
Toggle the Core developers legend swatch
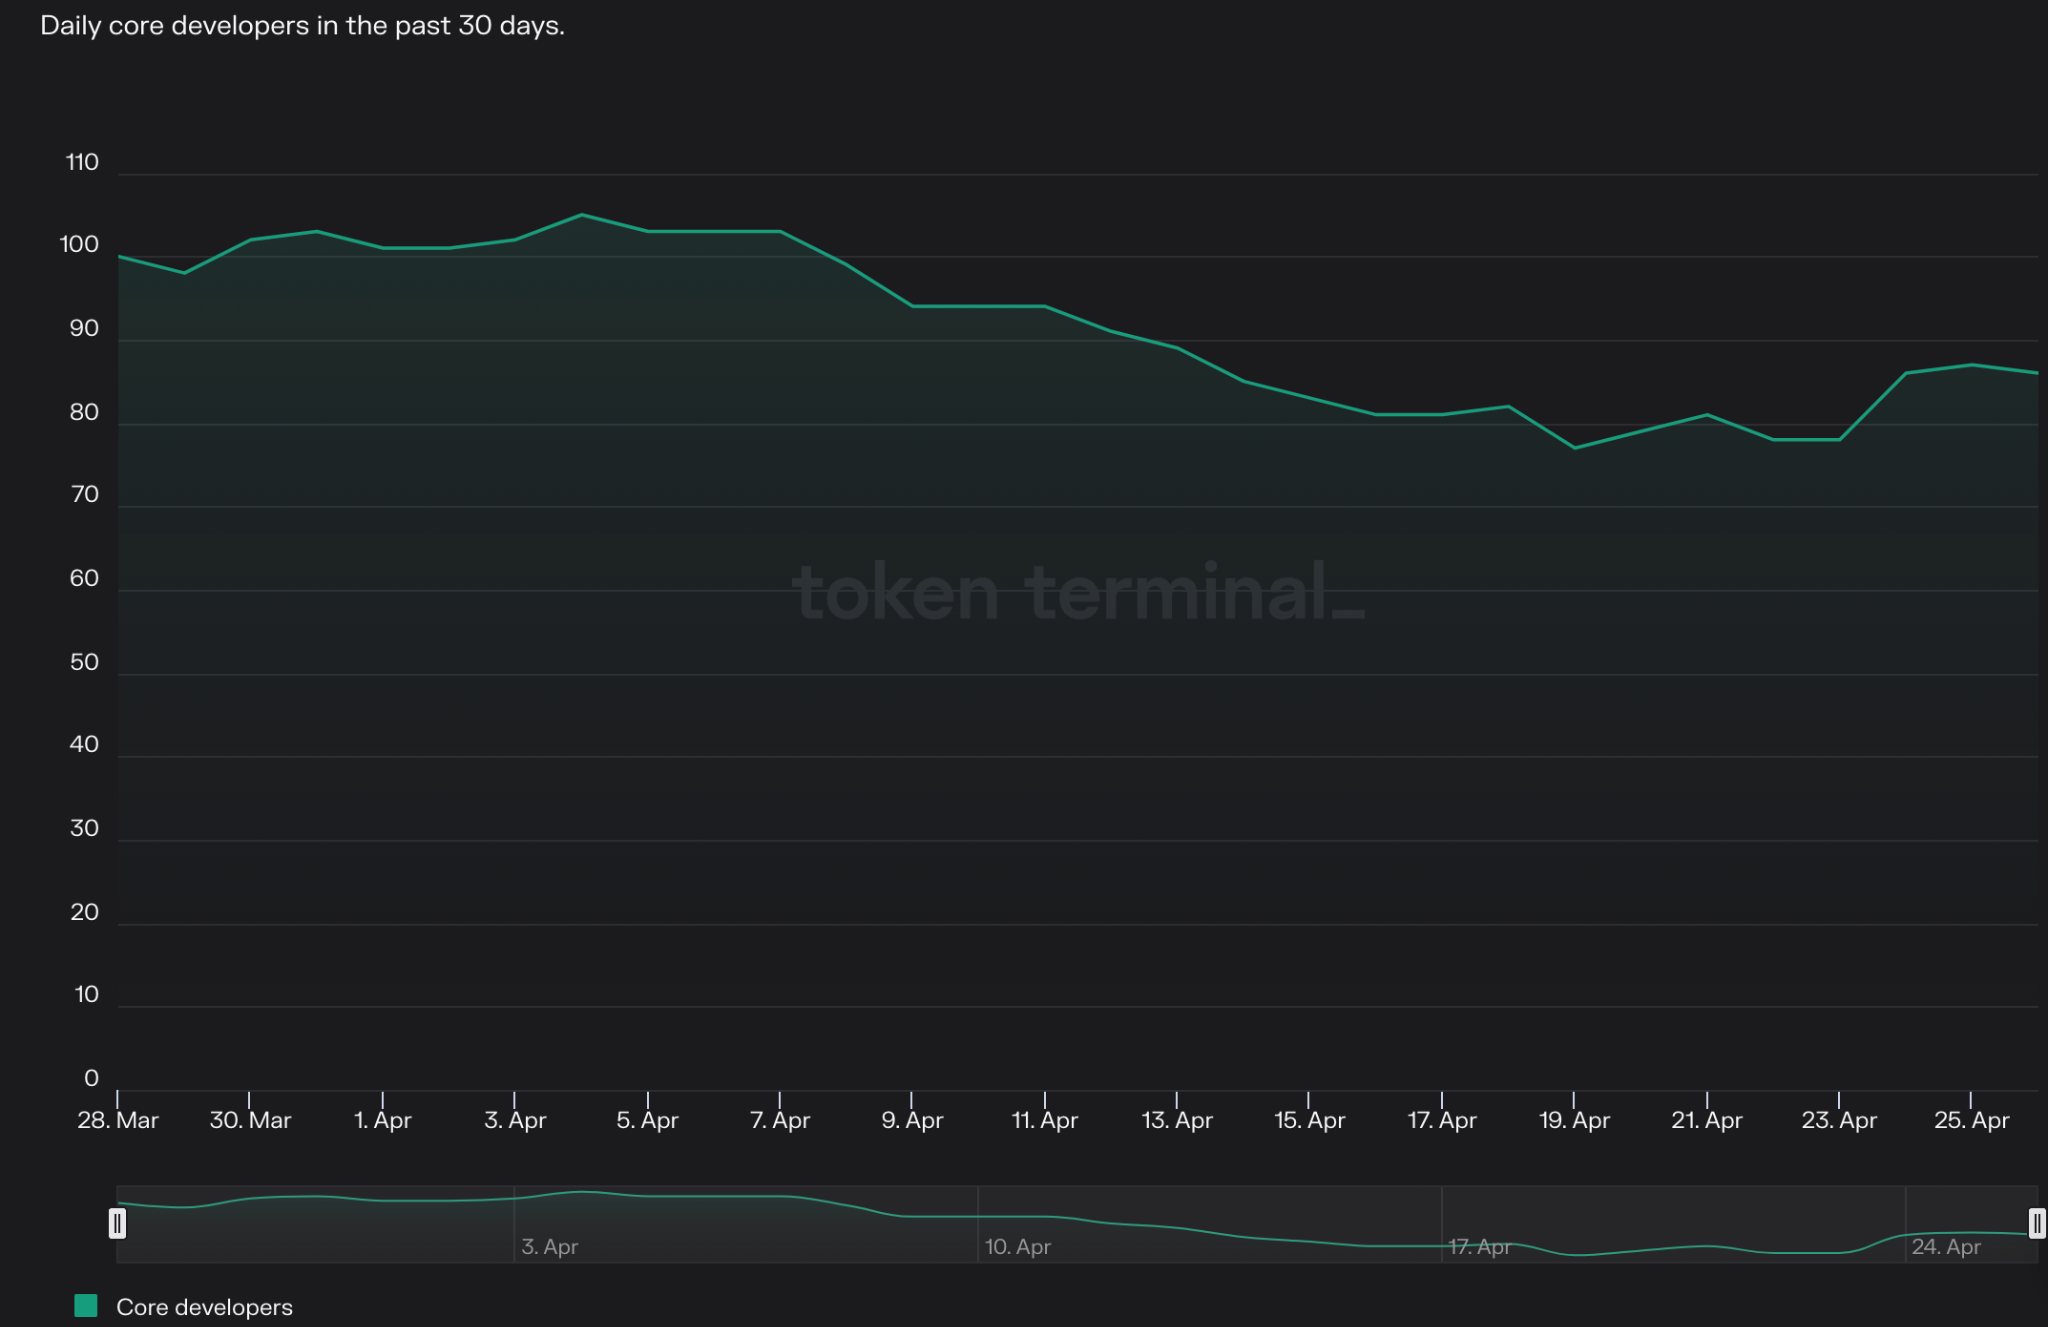click(86, 1306)
